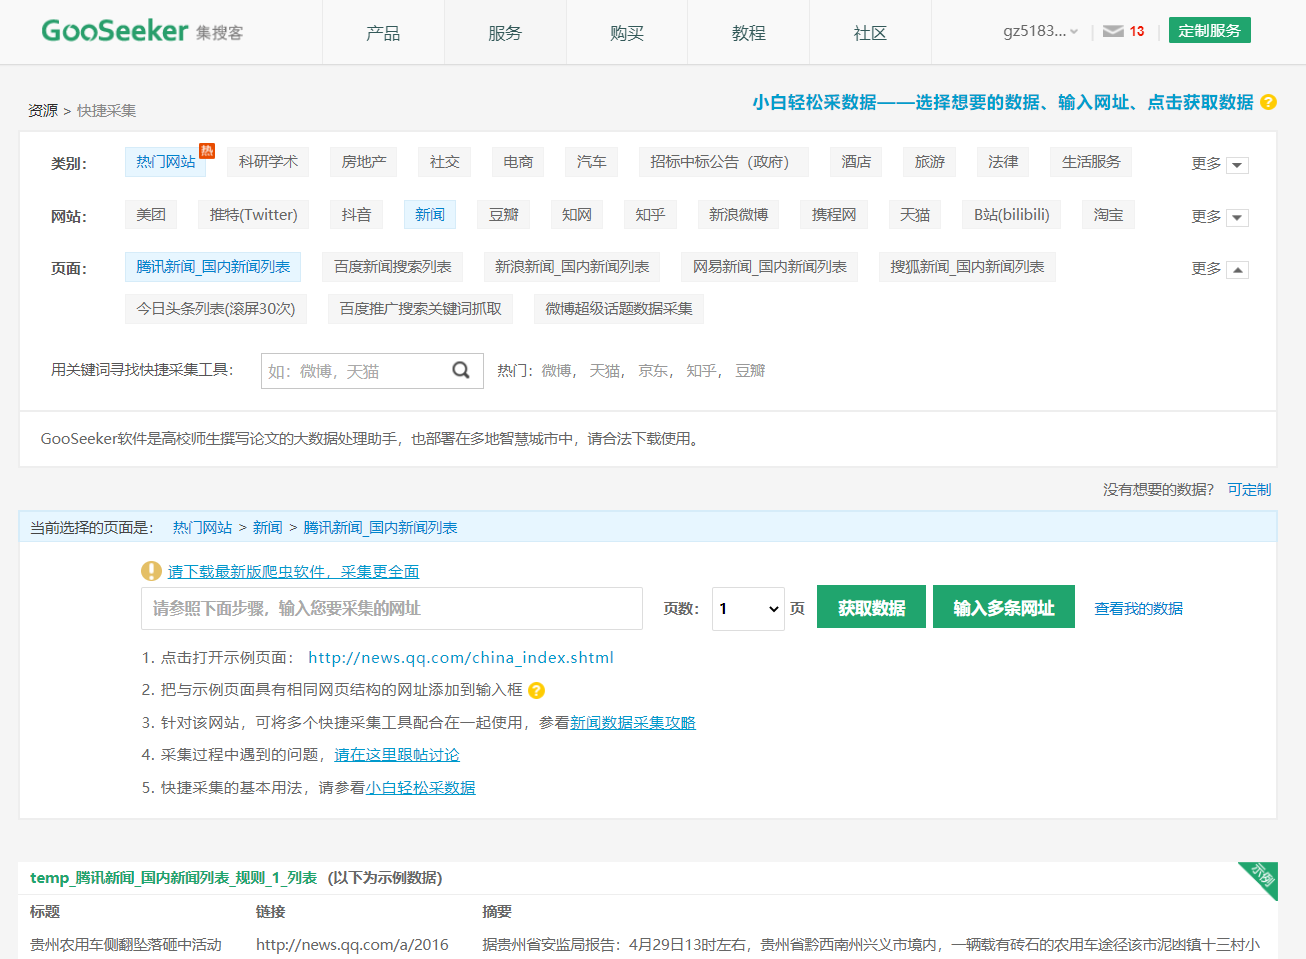
Task: Select the B站(bilibili) website
Action: click(x=1012, y=215)
